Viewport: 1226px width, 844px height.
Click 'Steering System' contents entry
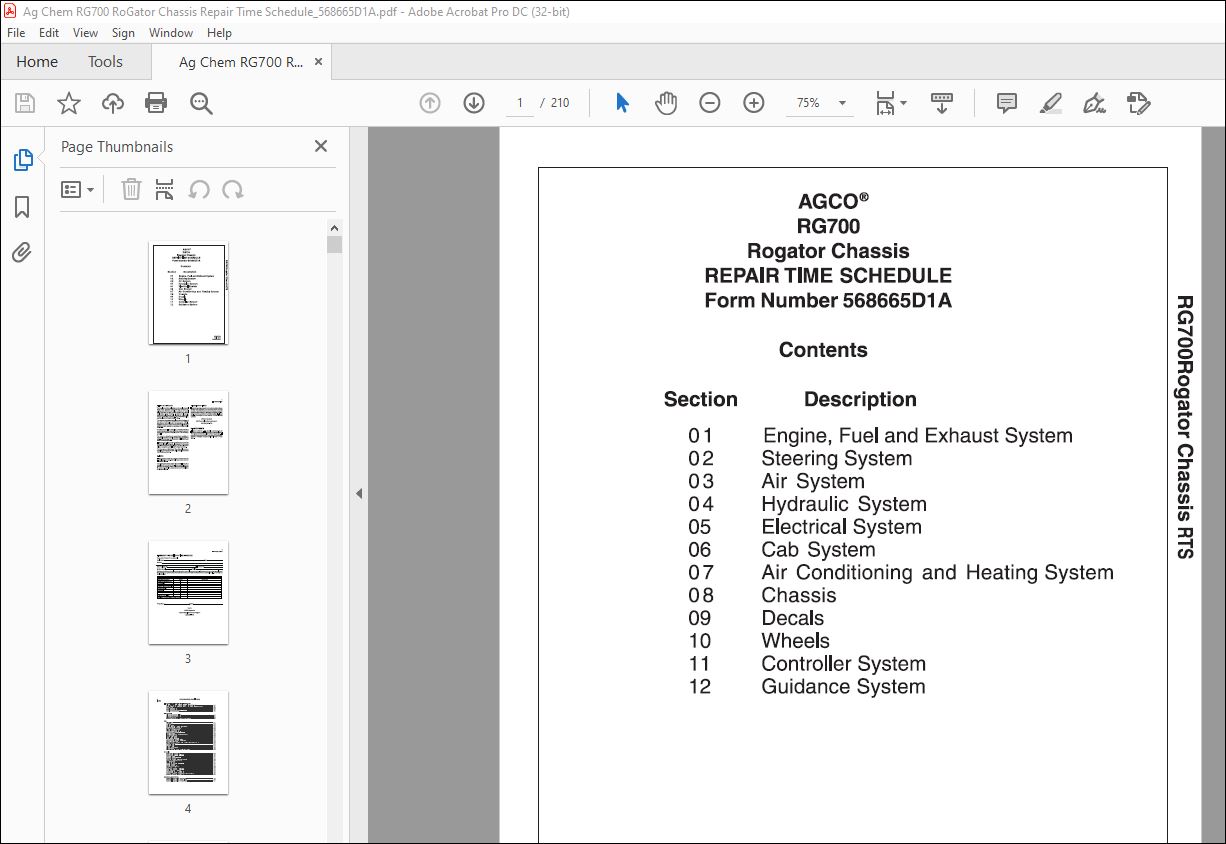click(836, 459)
